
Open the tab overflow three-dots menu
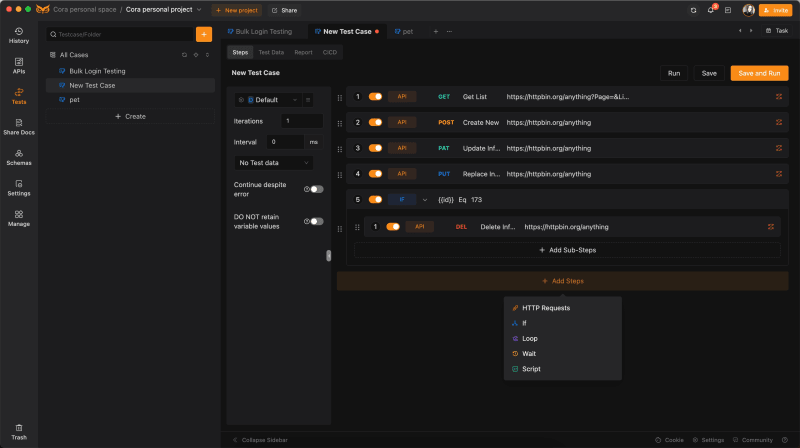pos(449,31)
